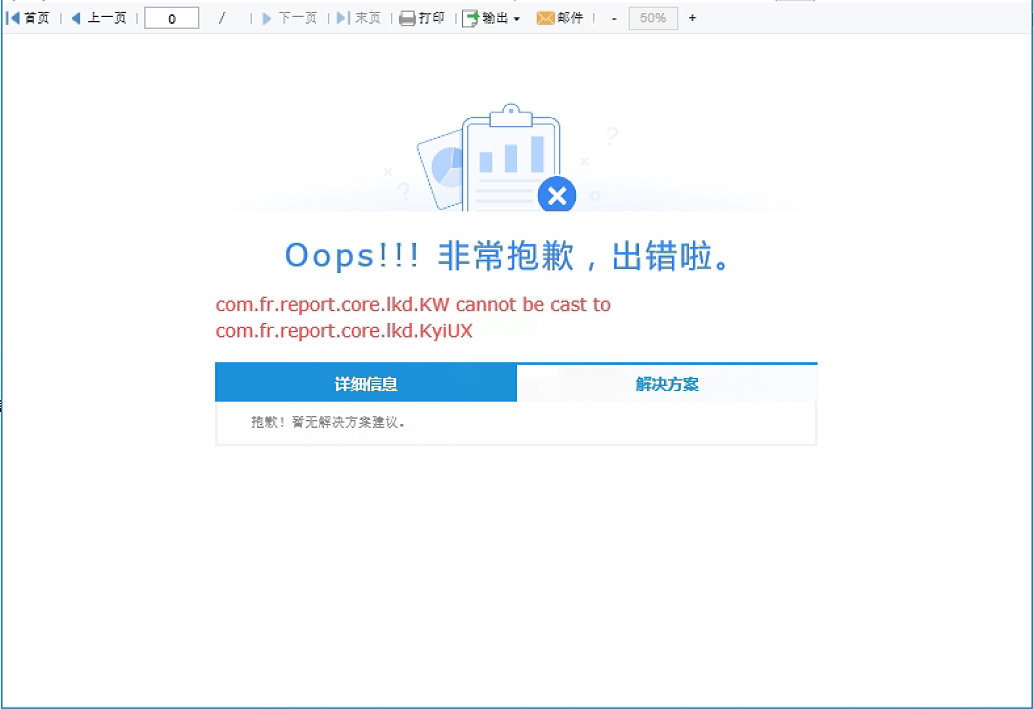Click the 抱歉!暂无解决方案建议 text
Image resolution: width=1033 pixels, height=709 pixels.
pyautogui.click(x=327, y=422)
